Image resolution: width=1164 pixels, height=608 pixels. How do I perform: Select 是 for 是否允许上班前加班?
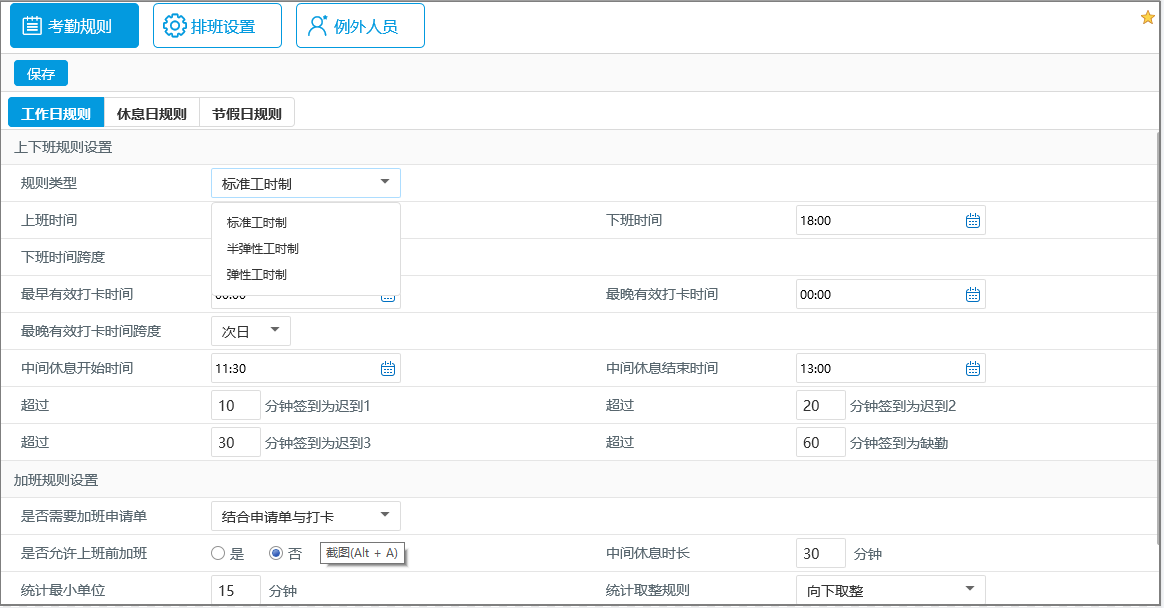pos(218,554)
